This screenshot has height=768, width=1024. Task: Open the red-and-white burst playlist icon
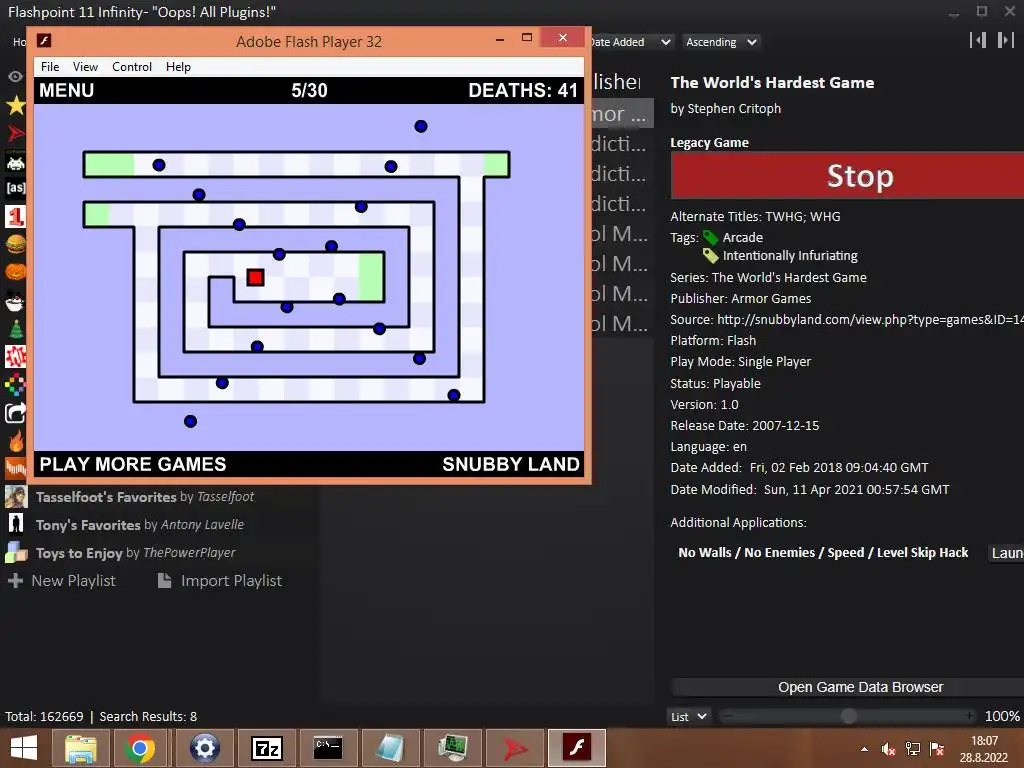click(x=15, y=357)
